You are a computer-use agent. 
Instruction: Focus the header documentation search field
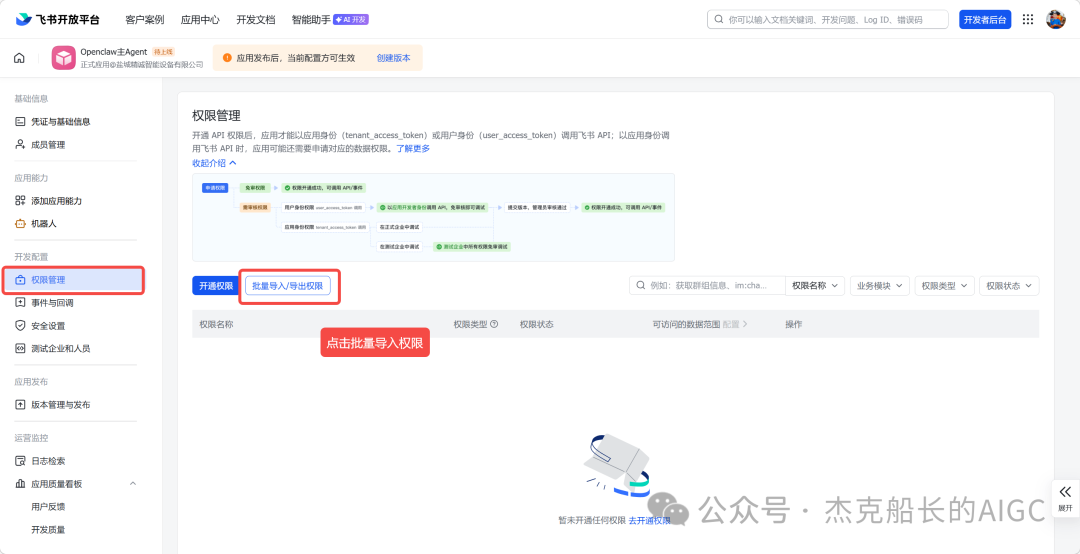tap(828, 19)
